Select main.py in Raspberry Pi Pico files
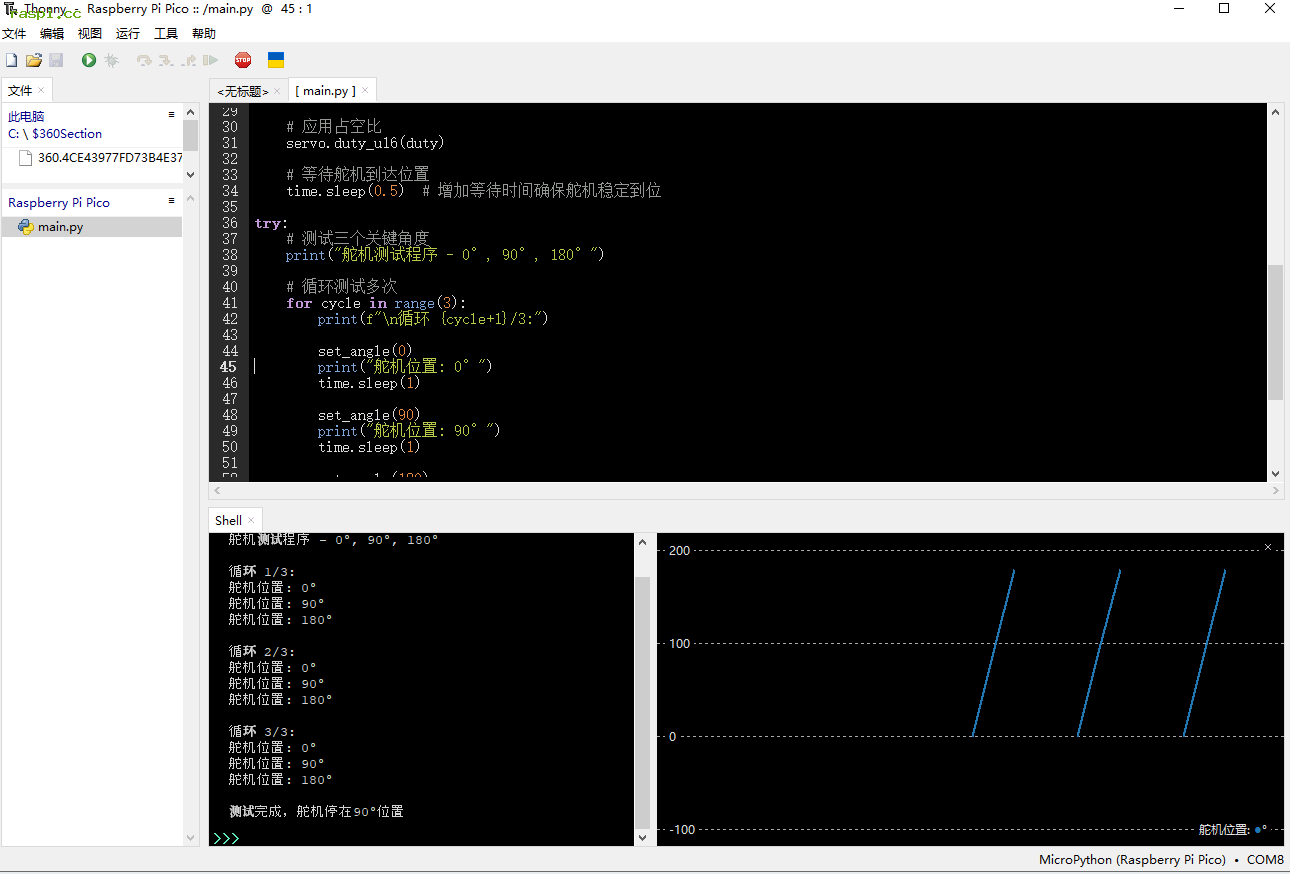This screenshot has height=874, width=1290. click(x=60, y=227)
